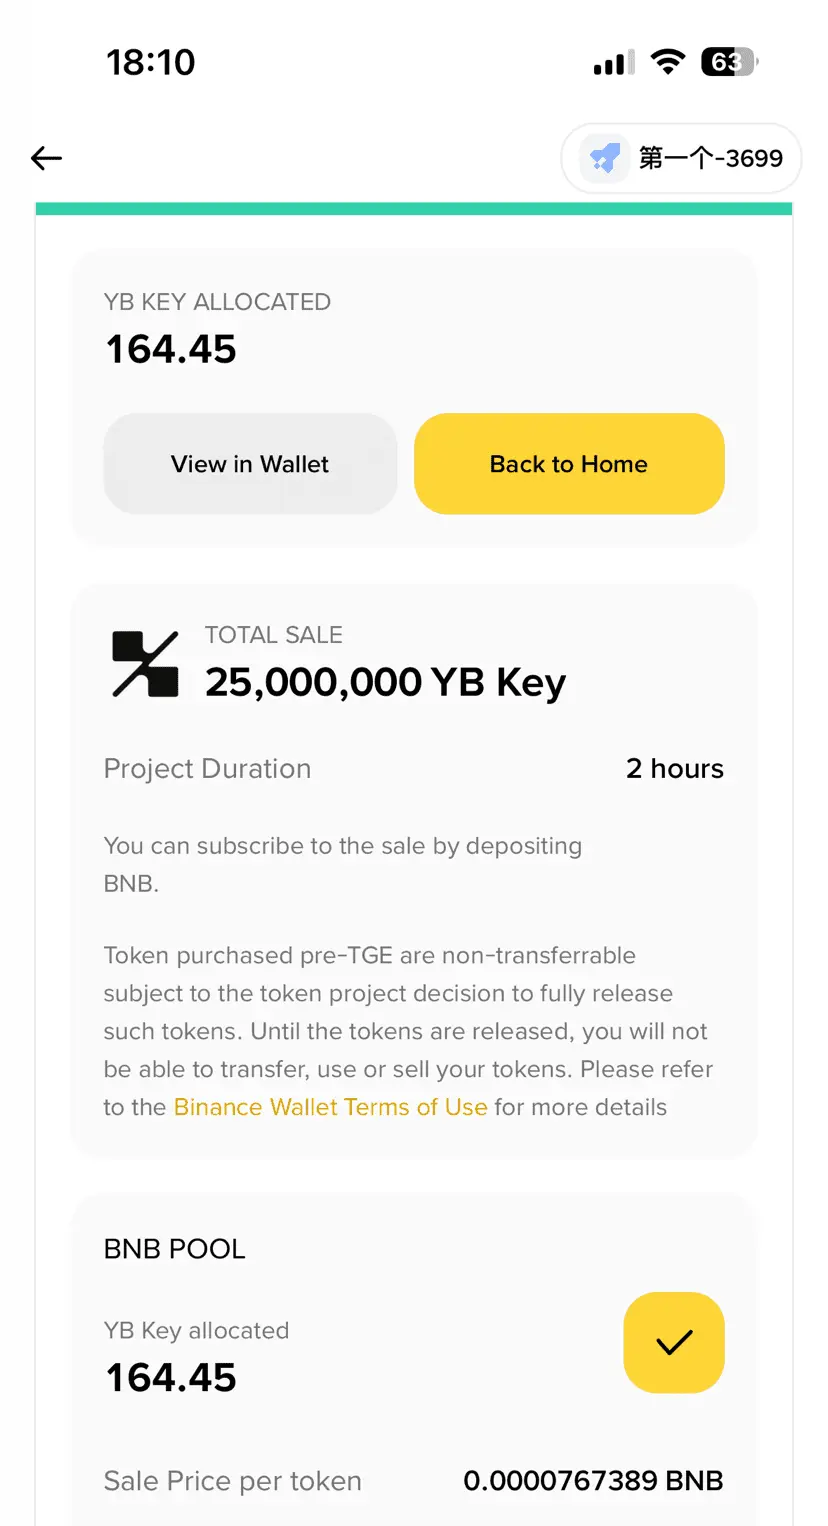Tap the 2 hours project duration value
The height and width of the screenshot is (1526, 828).
click(x=674, y=768)
